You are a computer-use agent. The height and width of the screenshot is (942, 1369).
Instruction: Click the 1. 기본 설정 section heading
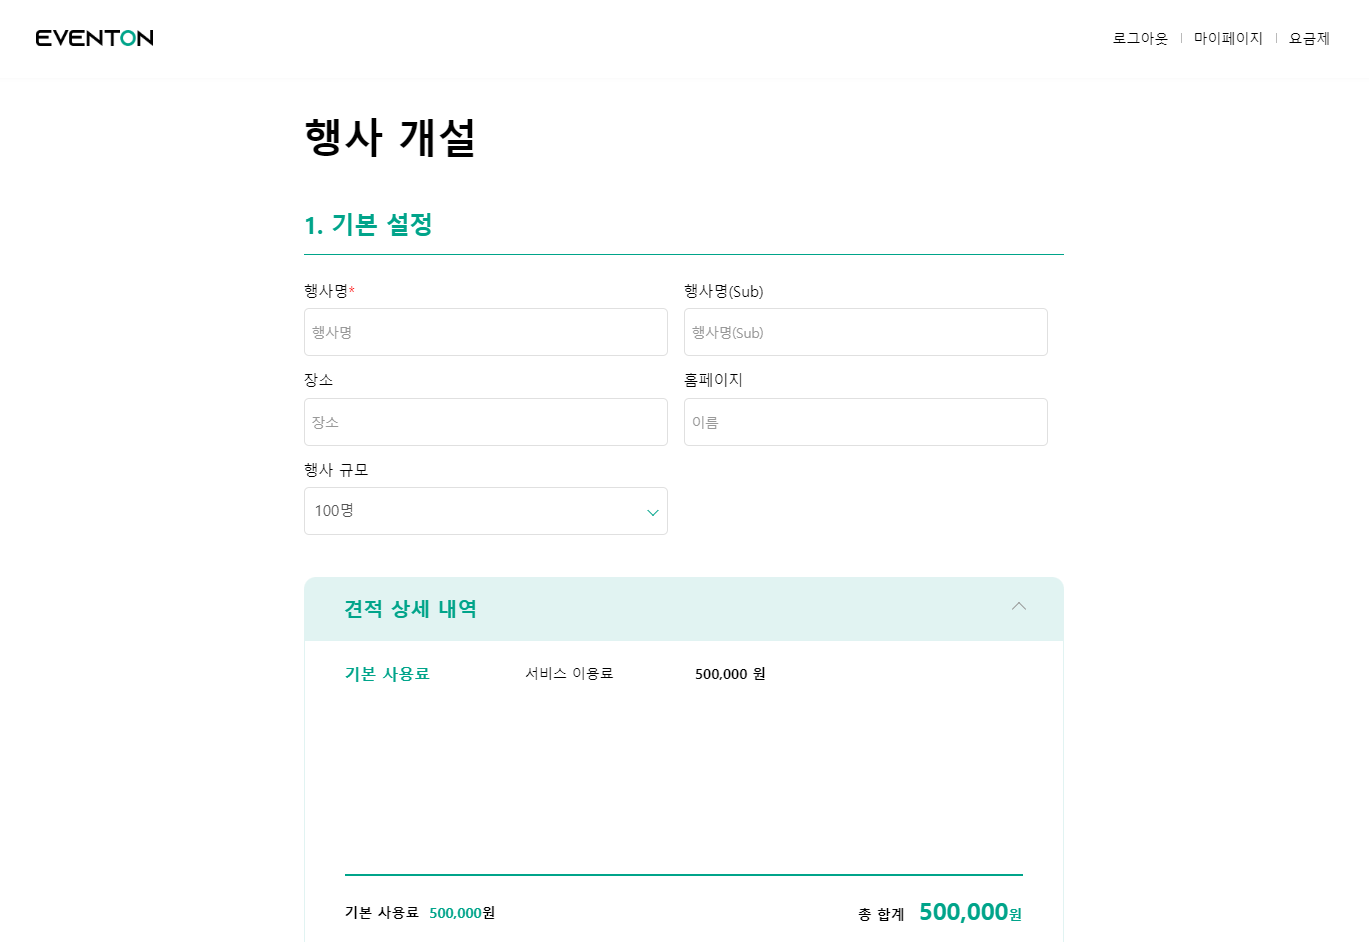368,225
